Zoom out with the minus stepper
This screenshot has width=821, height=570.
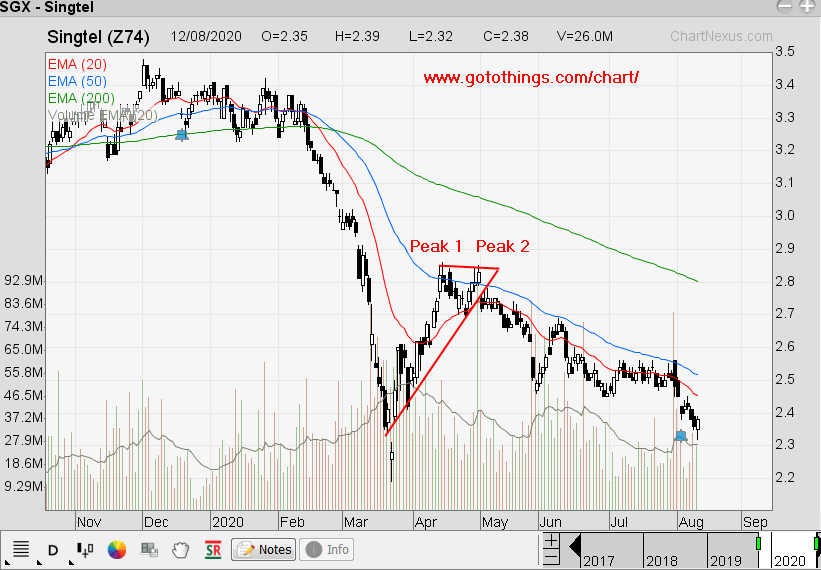[x=551, y=557]
